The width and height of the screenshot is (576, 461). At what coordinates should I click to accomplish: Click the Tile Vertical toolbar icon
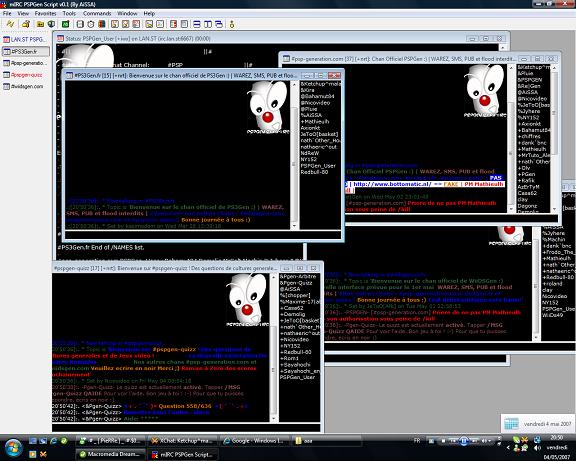pyautogui.click(x=208, y=24)
